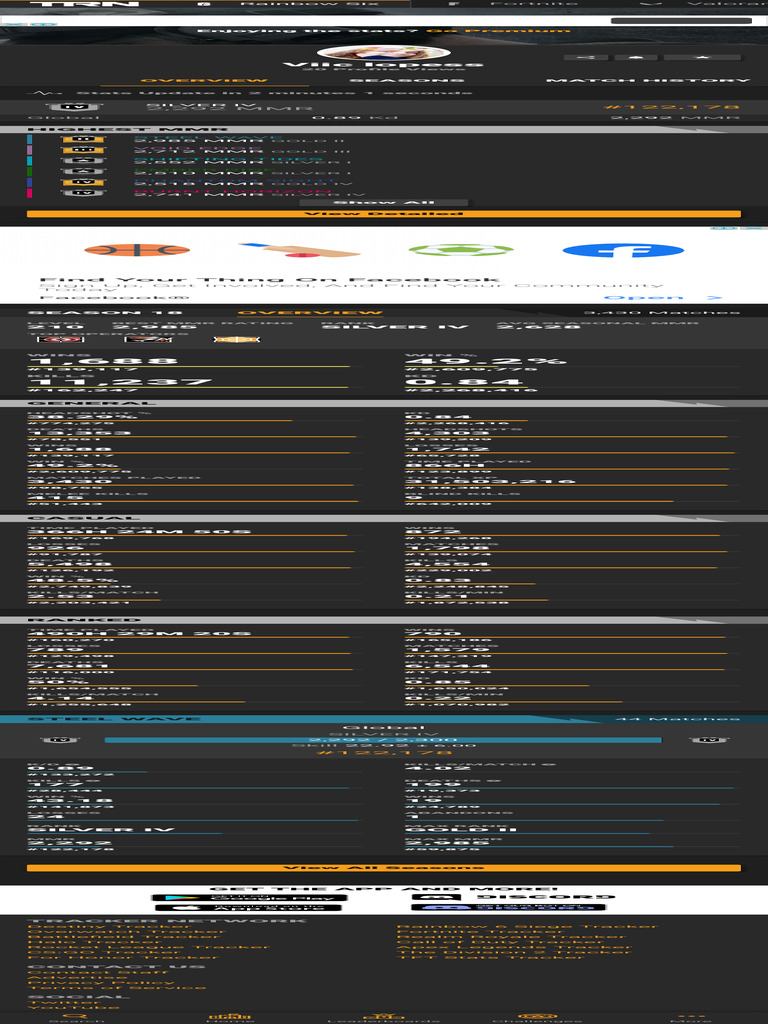
Task: Open the Rainbow 6 Siege Tracker link
Action: click(527, 927)
